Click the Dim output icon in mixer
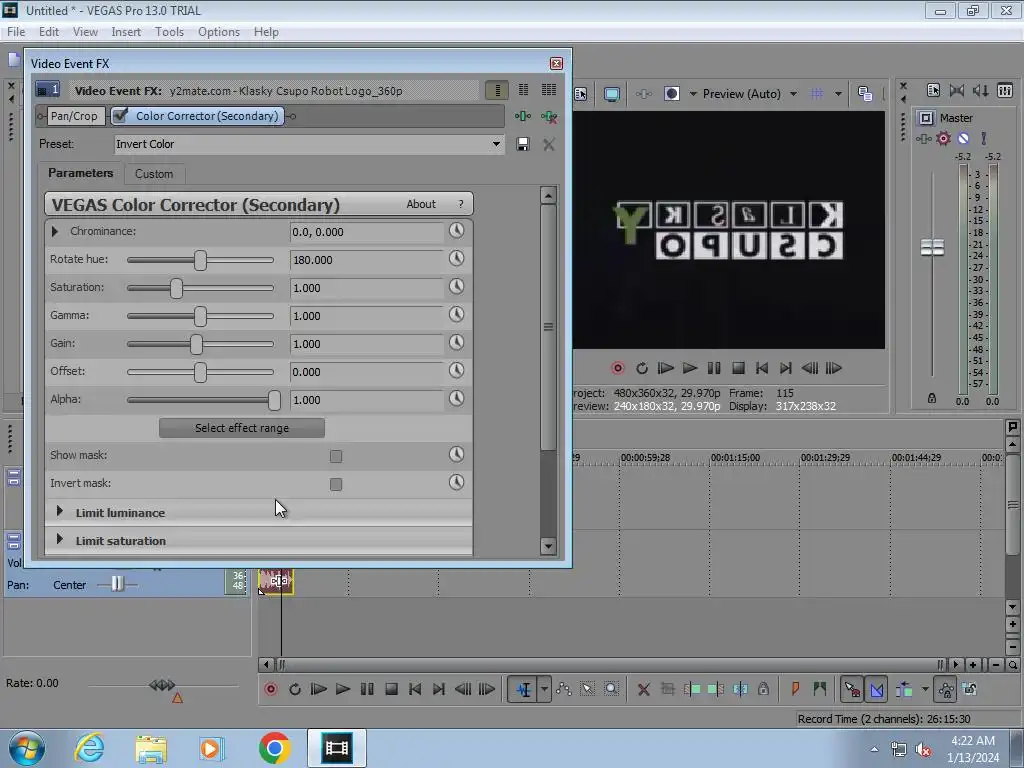Image resolution: width=1024 pixels, height=768 pixels. (980, 91)
